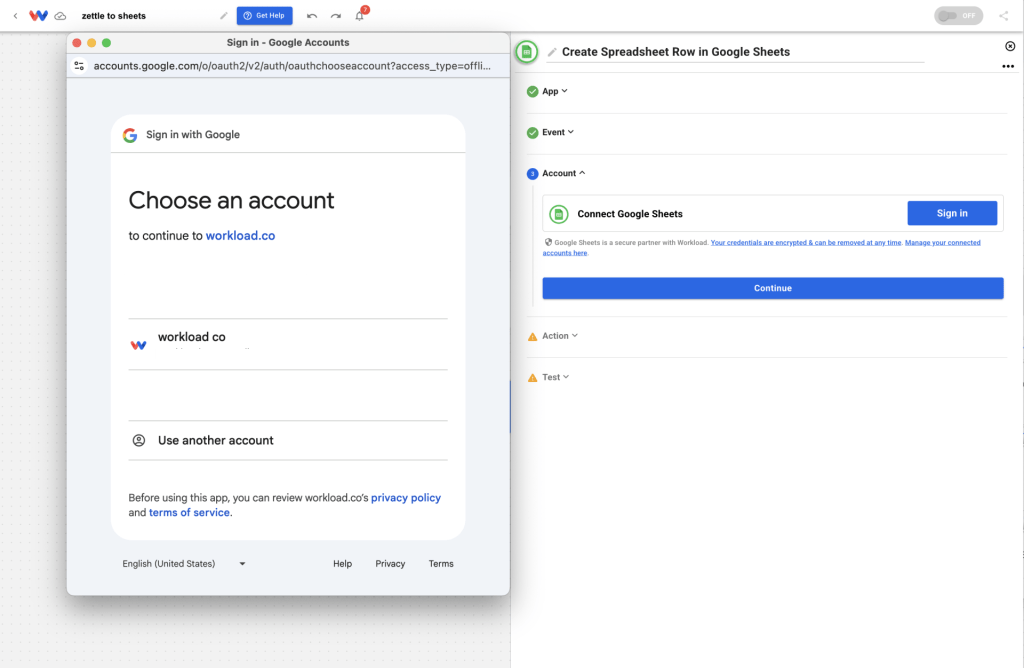Screen dimensions: 1024x668
Task: Expand the Action section
Action: [x=560, y=336]
